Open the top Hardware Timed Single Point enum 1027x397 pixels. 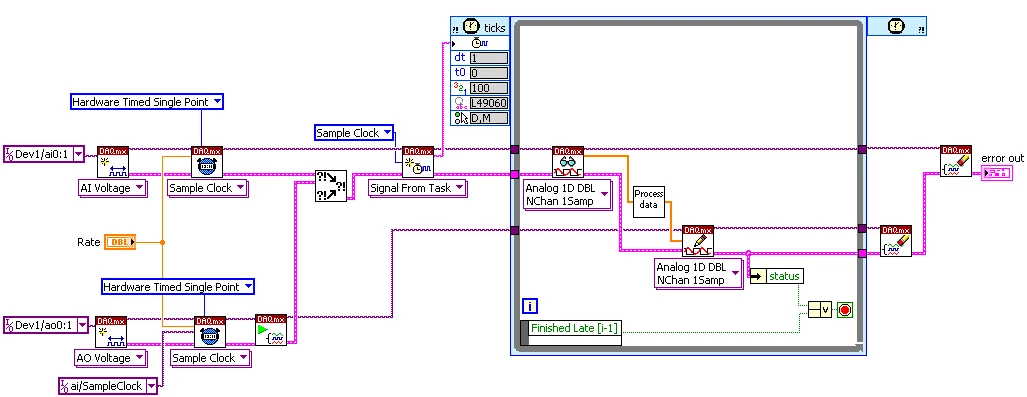[147, 102]
